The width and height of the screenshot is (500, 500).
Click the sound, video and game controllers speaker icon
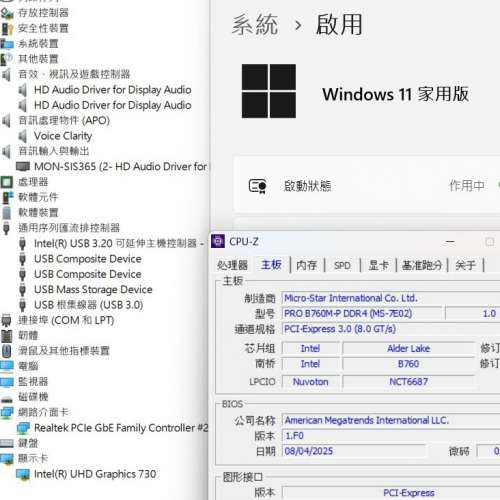click(x=7, y=75)
